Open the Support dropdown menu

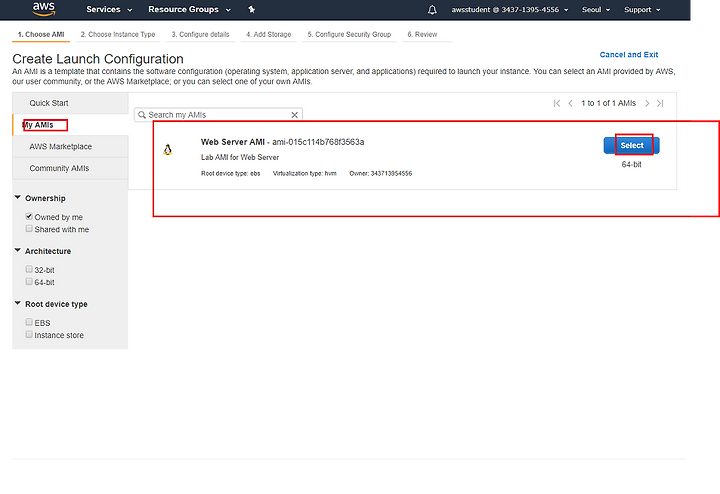[642, 10]
